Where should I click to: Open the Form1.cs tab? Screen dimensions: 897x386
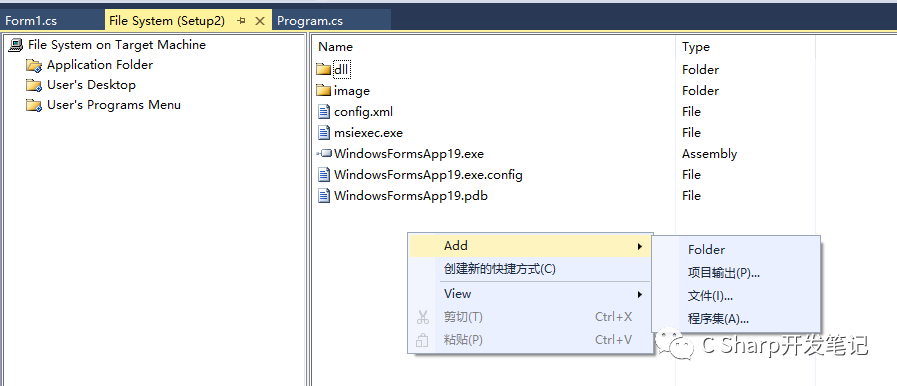coord(31,21)
